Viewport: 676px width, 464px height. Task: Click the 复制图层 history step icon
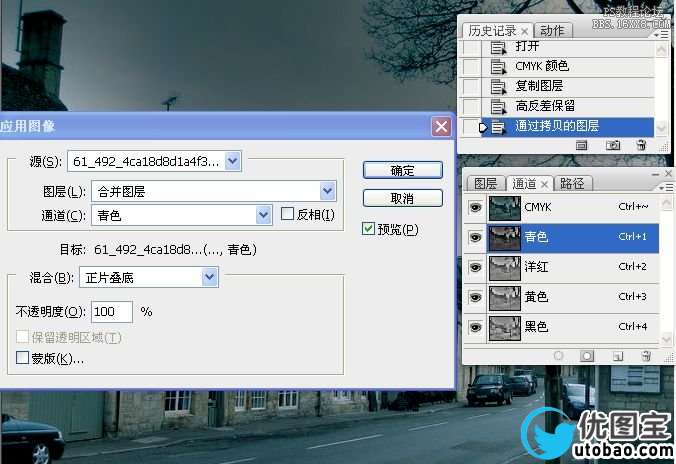tap(498, 87)
